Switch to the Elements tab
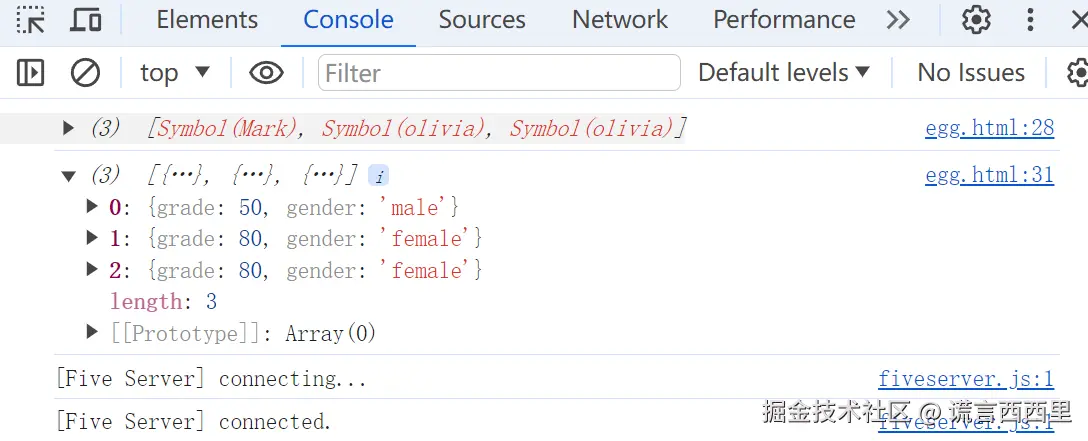Viewport: 1088px width, 441px height. [x=207, y=19]
